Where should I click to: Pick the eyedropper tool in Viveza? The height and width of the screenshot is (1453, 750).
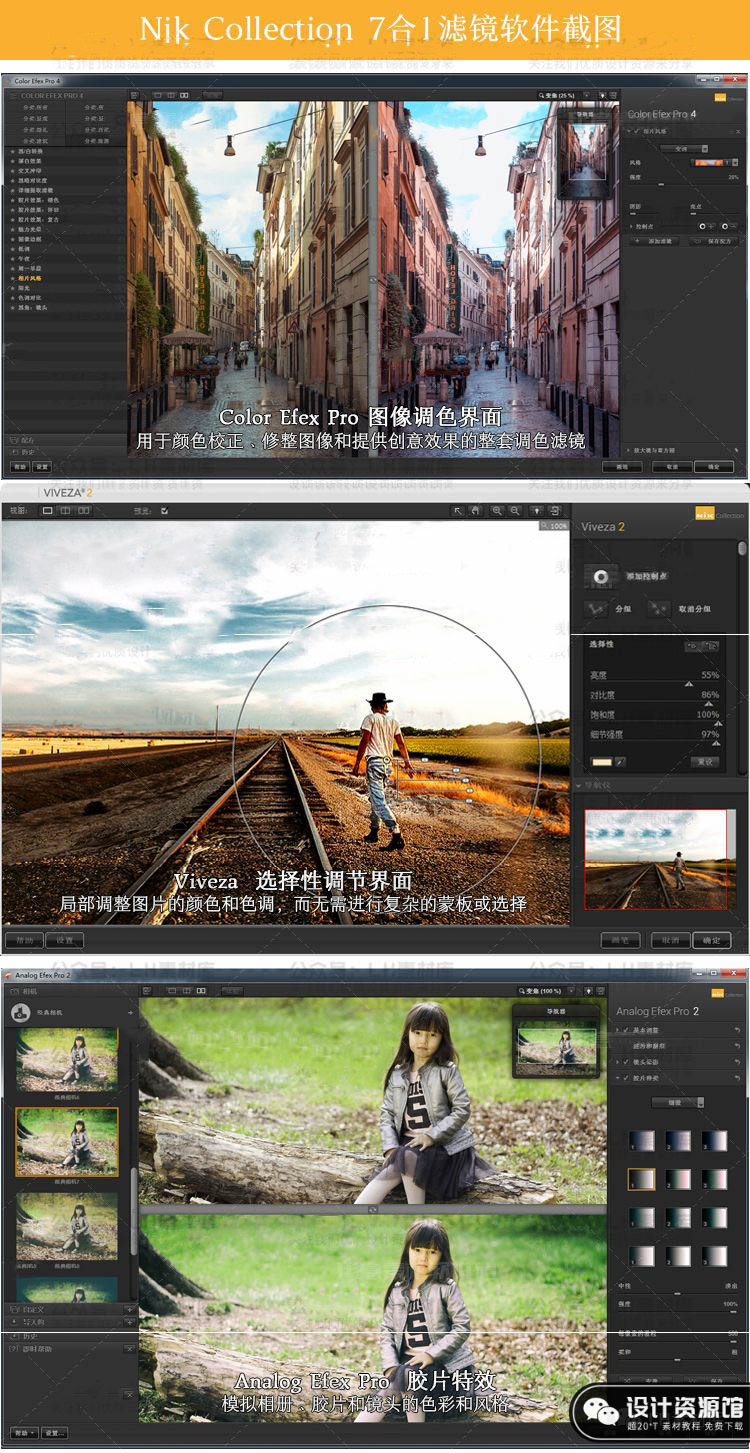pos(620,762)
